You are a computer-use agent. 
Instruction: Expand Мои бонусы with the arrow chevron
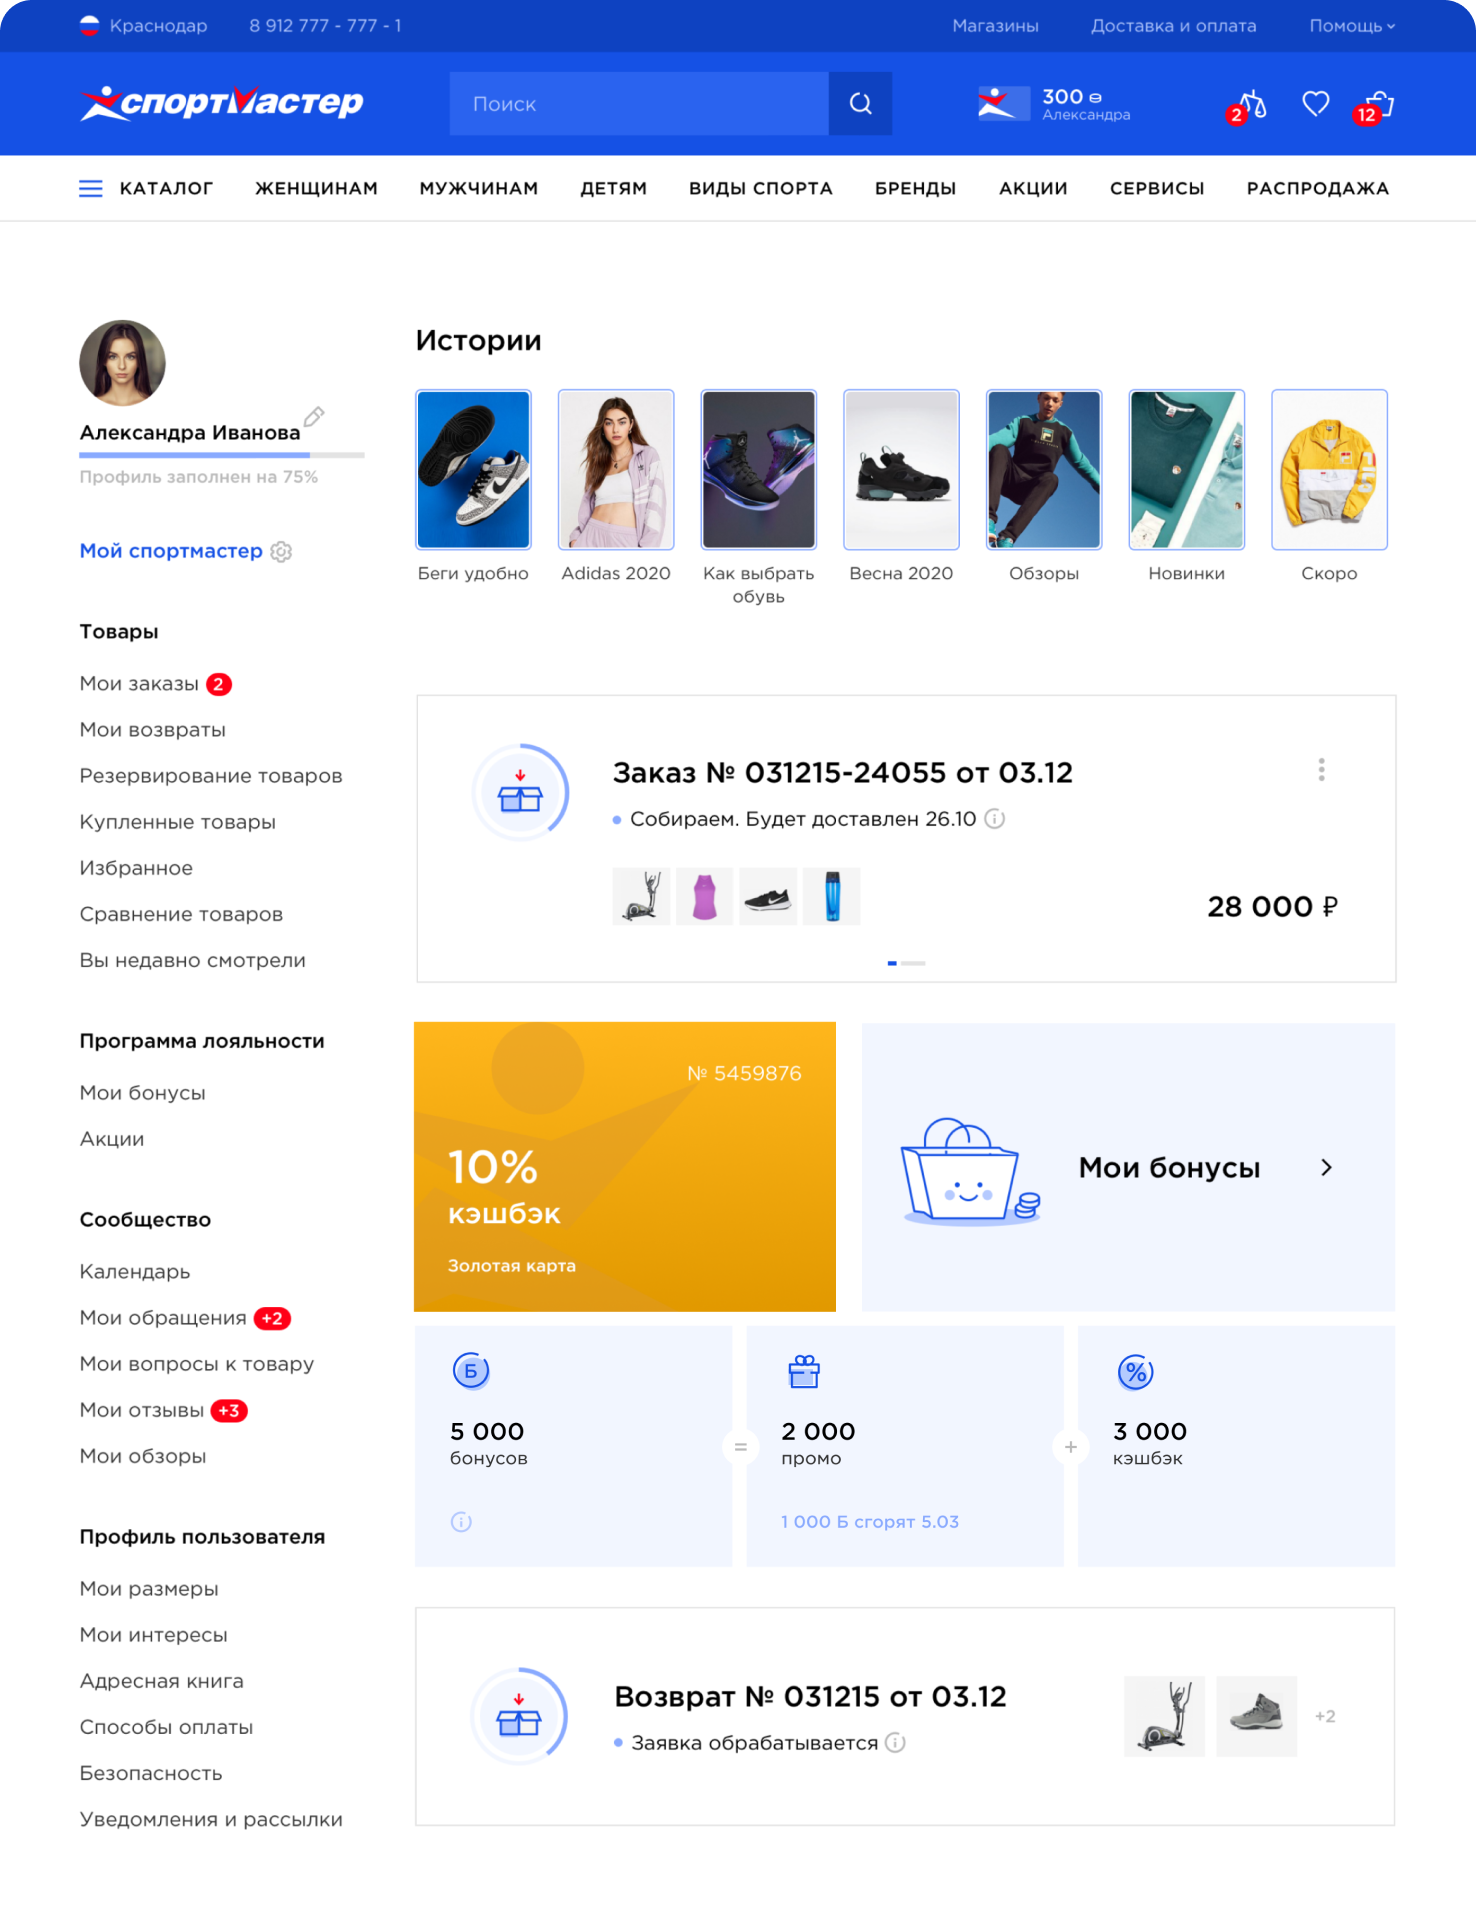point(1326,1168)
